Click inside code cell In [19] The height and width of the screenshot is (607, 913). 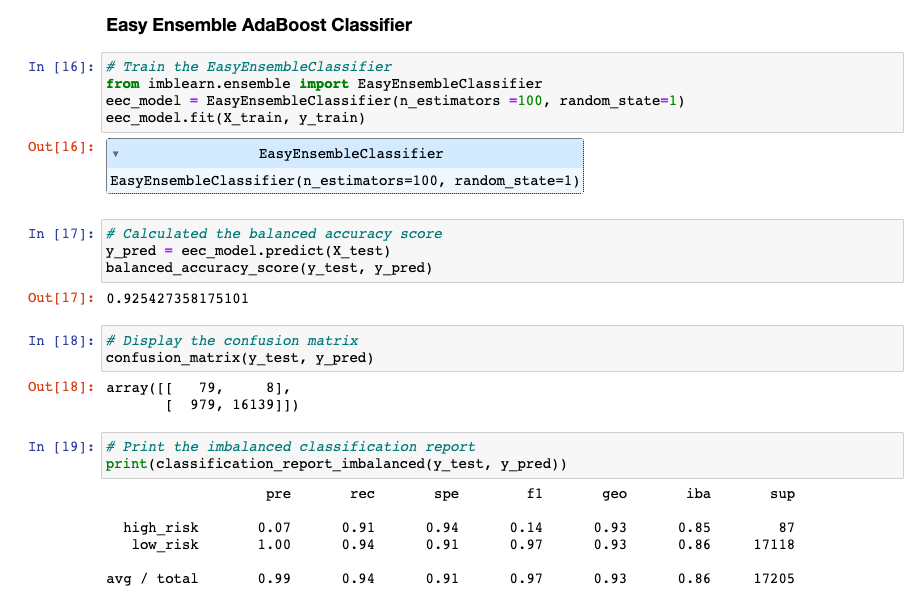[x=502, y=456]
